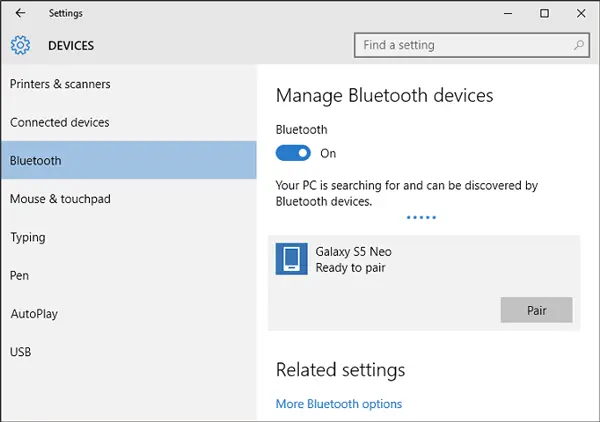Click the magnifier search icon
Screen dimensions: 600x422
coord(579,45)
